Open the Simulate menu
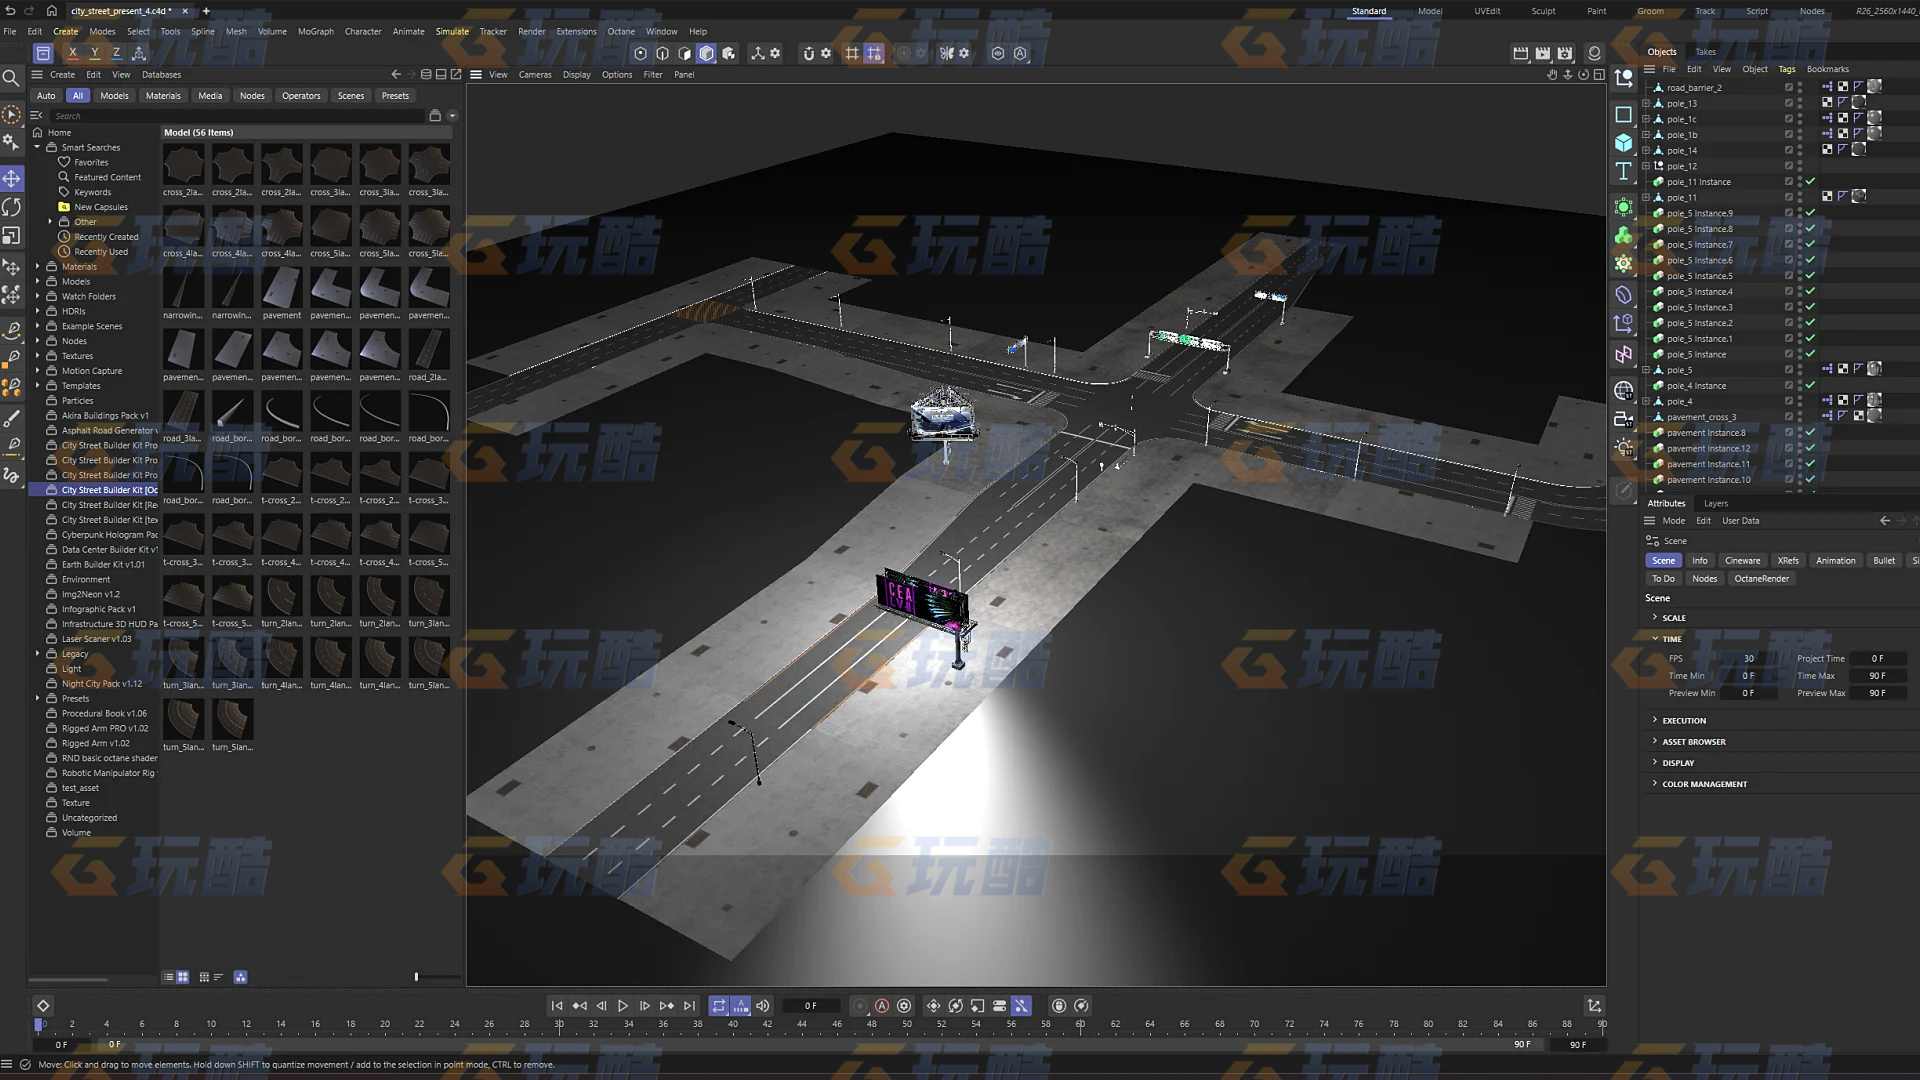Viewport: 1920px width, 1080px height. click(x=452, y=31)
